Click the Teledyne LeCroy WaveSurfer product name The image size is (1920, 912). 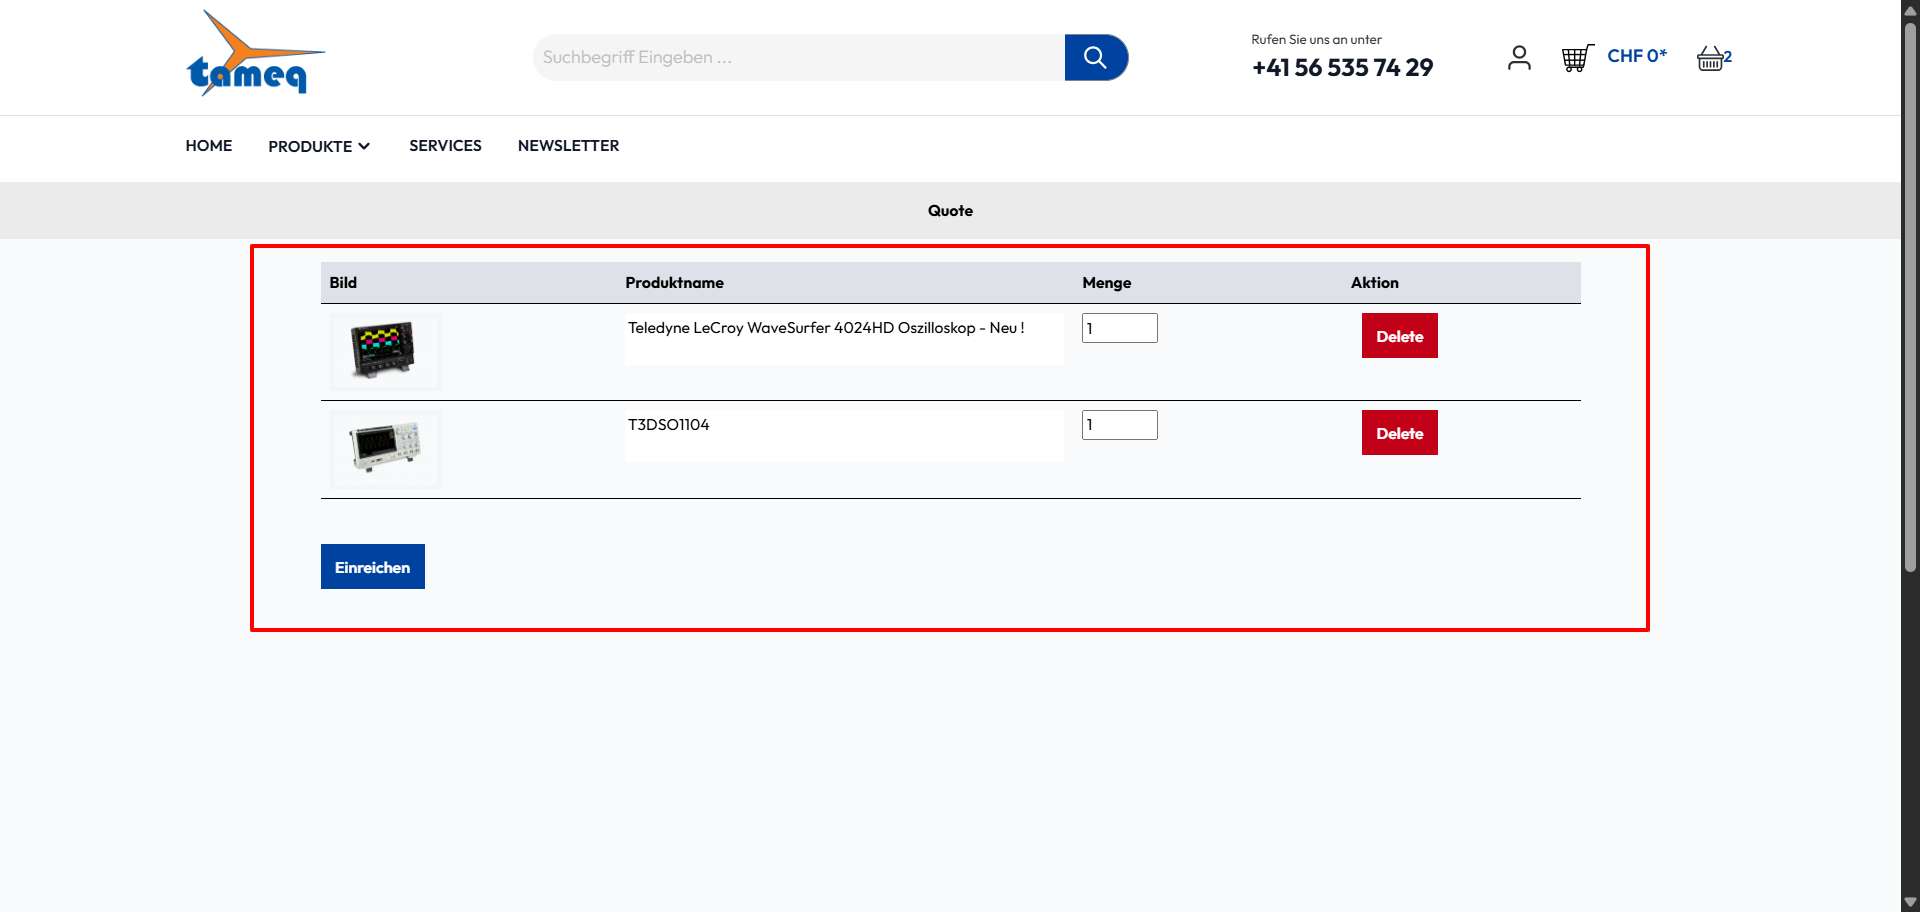825,328
